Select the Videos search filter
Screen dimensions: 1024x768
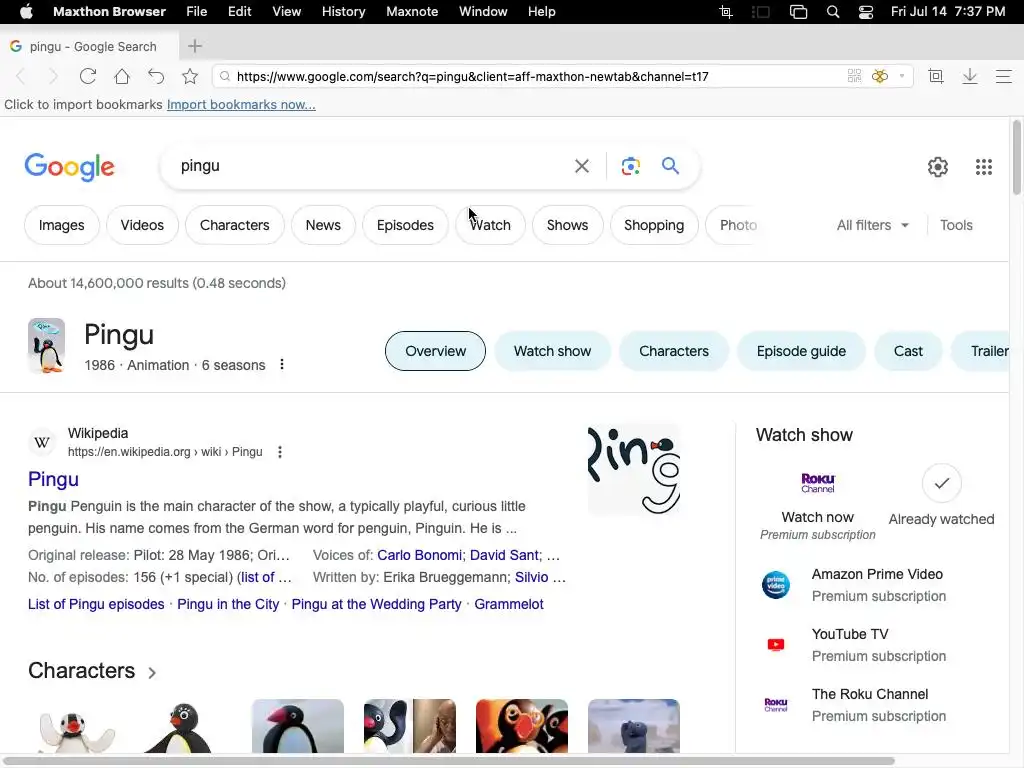(142, 225)
